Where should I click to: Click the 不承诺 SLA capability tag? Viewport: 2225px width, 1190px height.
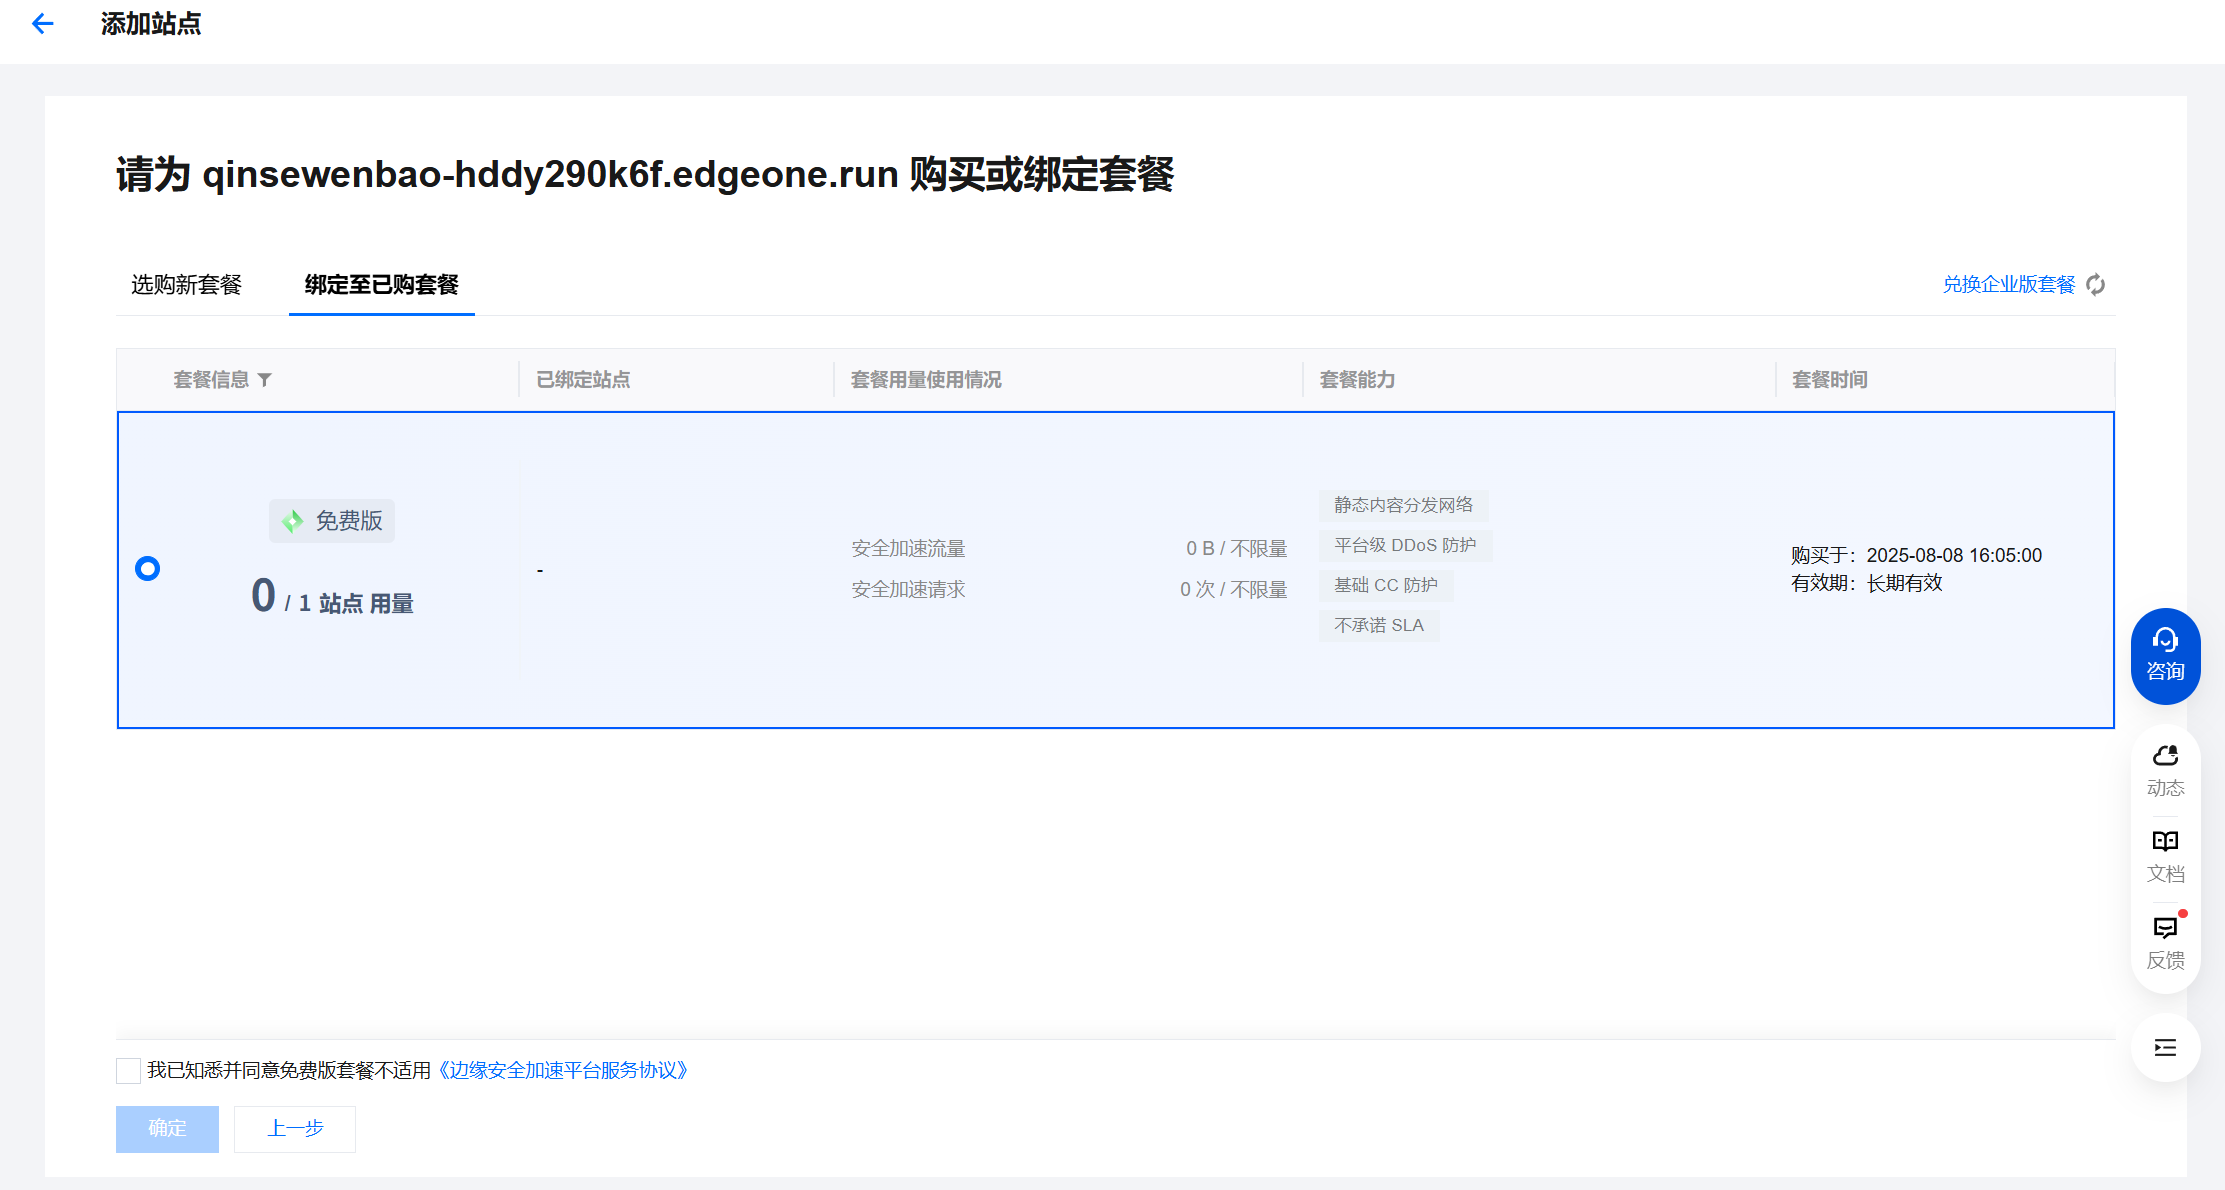click(x=1378, y=625)
